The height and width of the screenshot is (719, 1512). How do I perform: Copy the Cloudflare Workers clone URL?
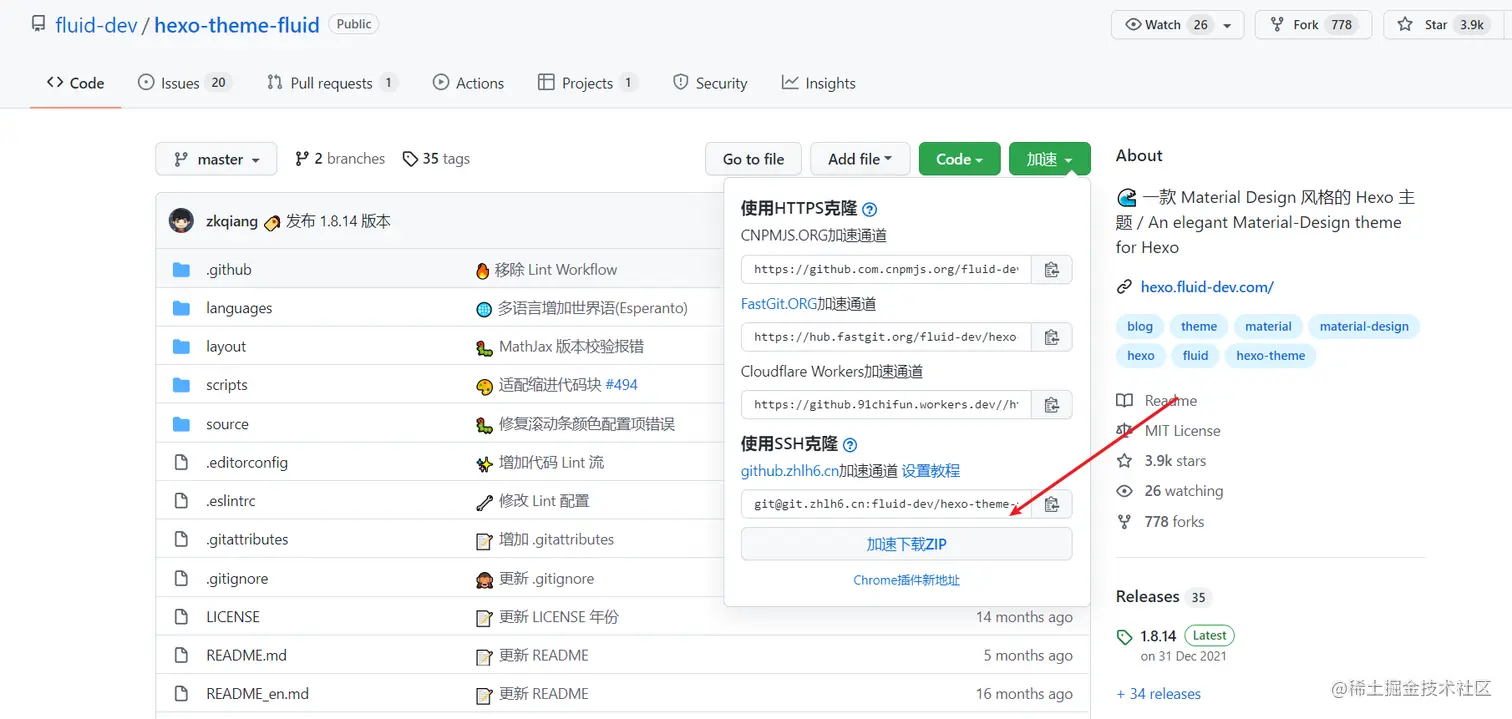point(1051,405)
